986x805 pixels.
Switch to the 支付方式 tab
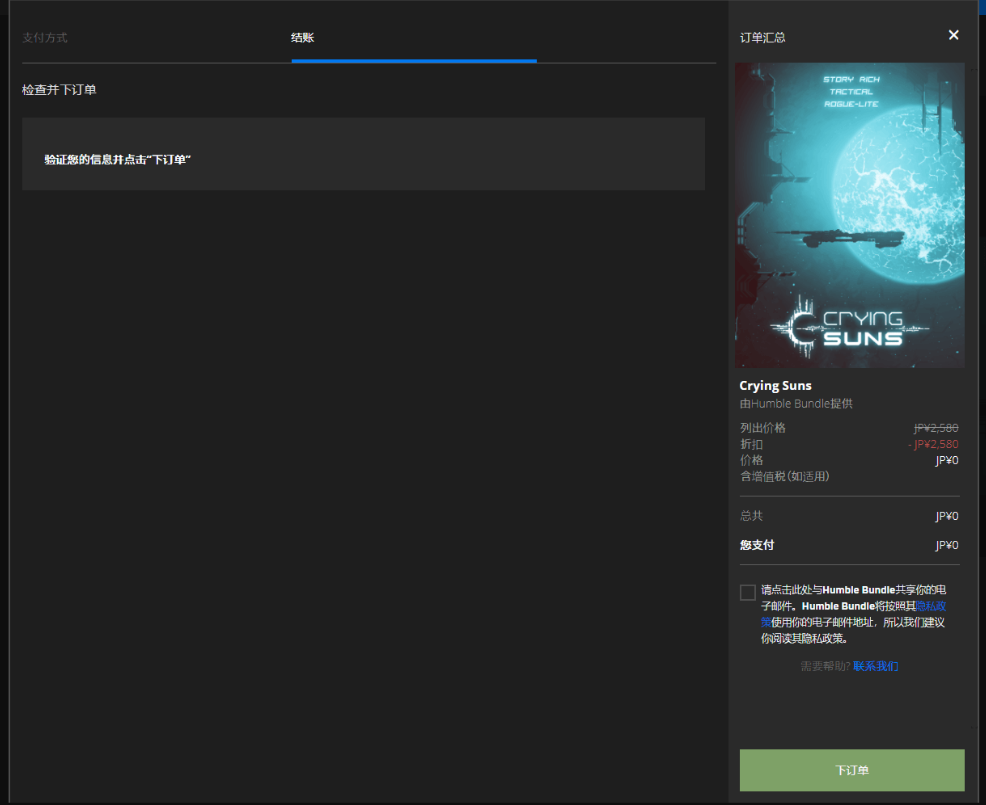pyautogui.click(x=45, y=38)
